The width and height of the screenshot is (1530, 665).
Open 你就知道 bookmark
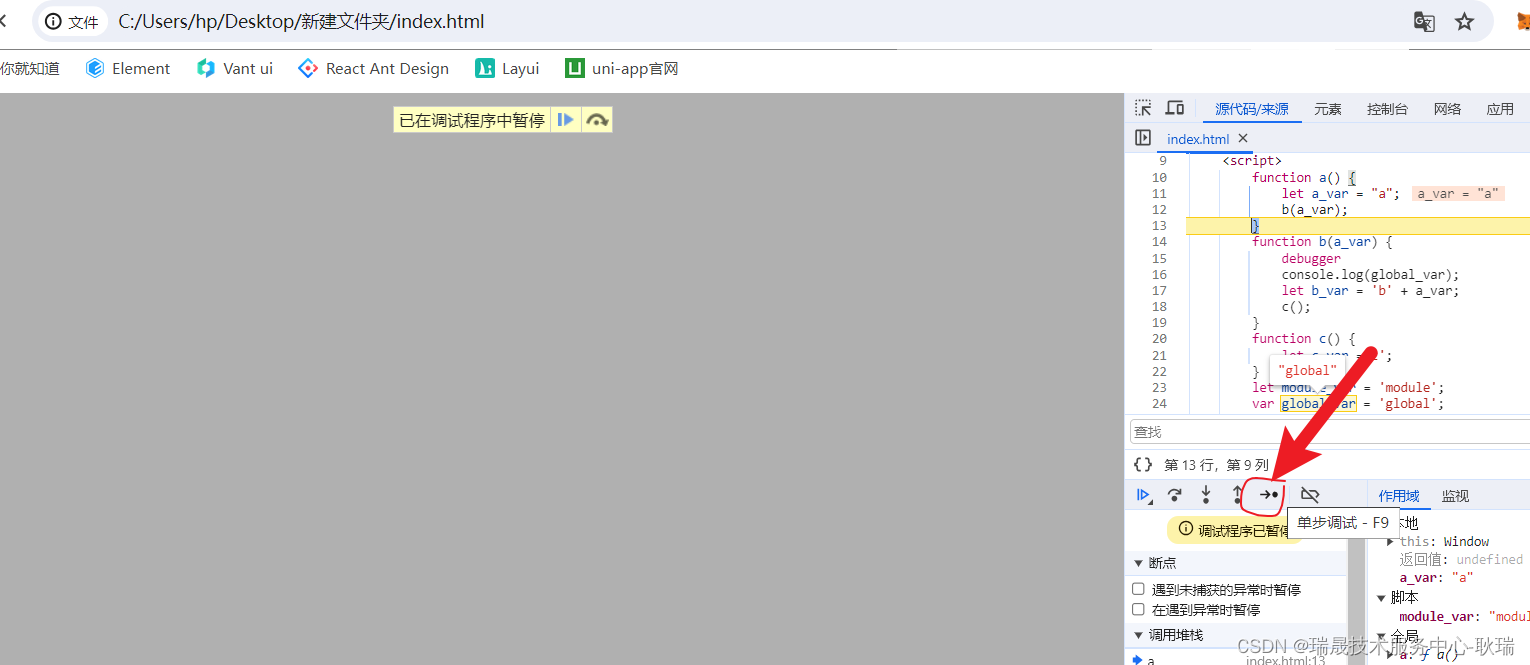click(x=30, y=68)
